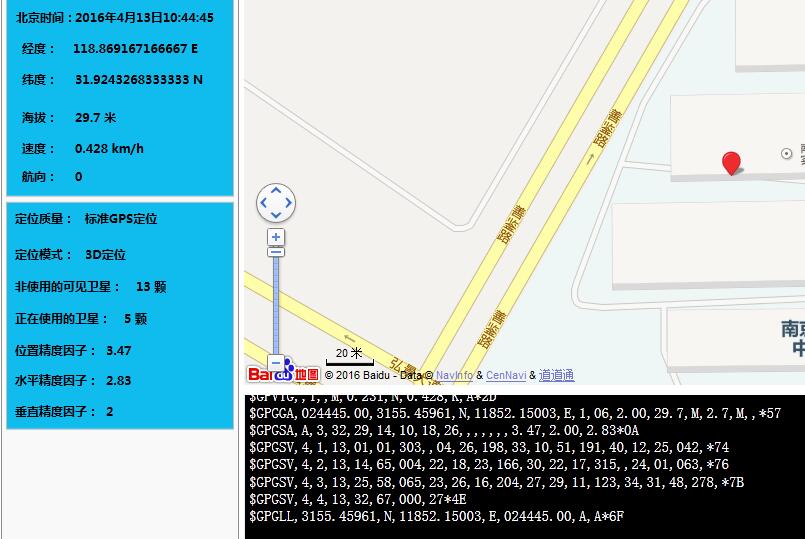The image size is (805, 539).
Task: Click the horizontal DOP value 2.83
Action: 119,380
